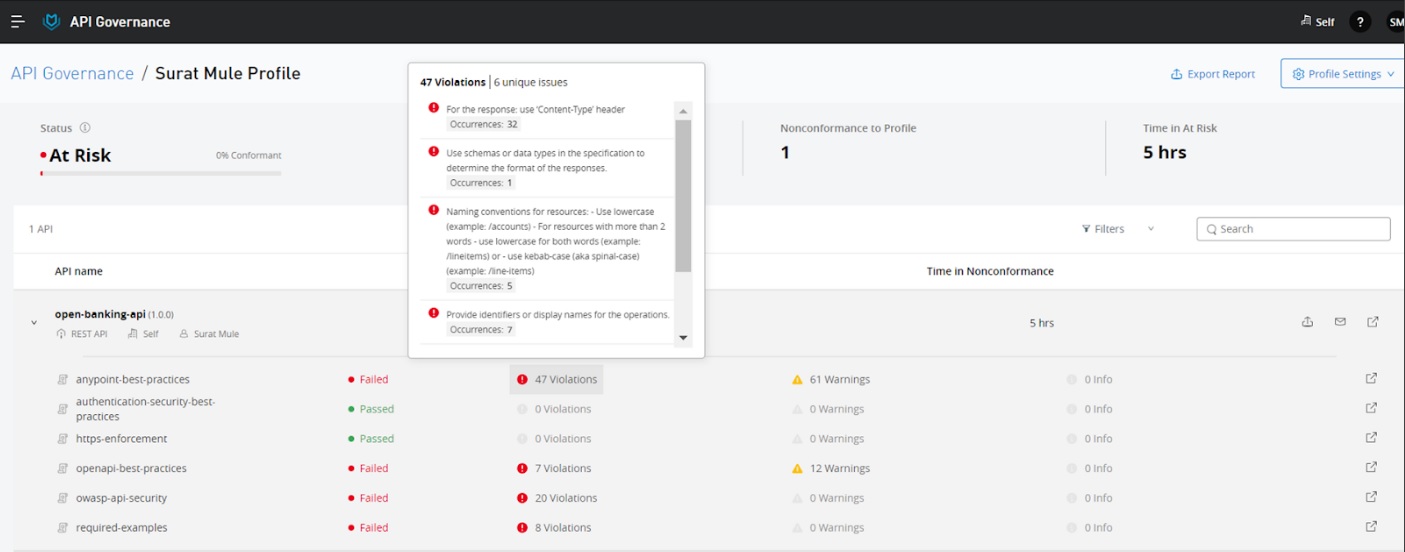Click the export icon for open-banking-api

coord(1307,322)
